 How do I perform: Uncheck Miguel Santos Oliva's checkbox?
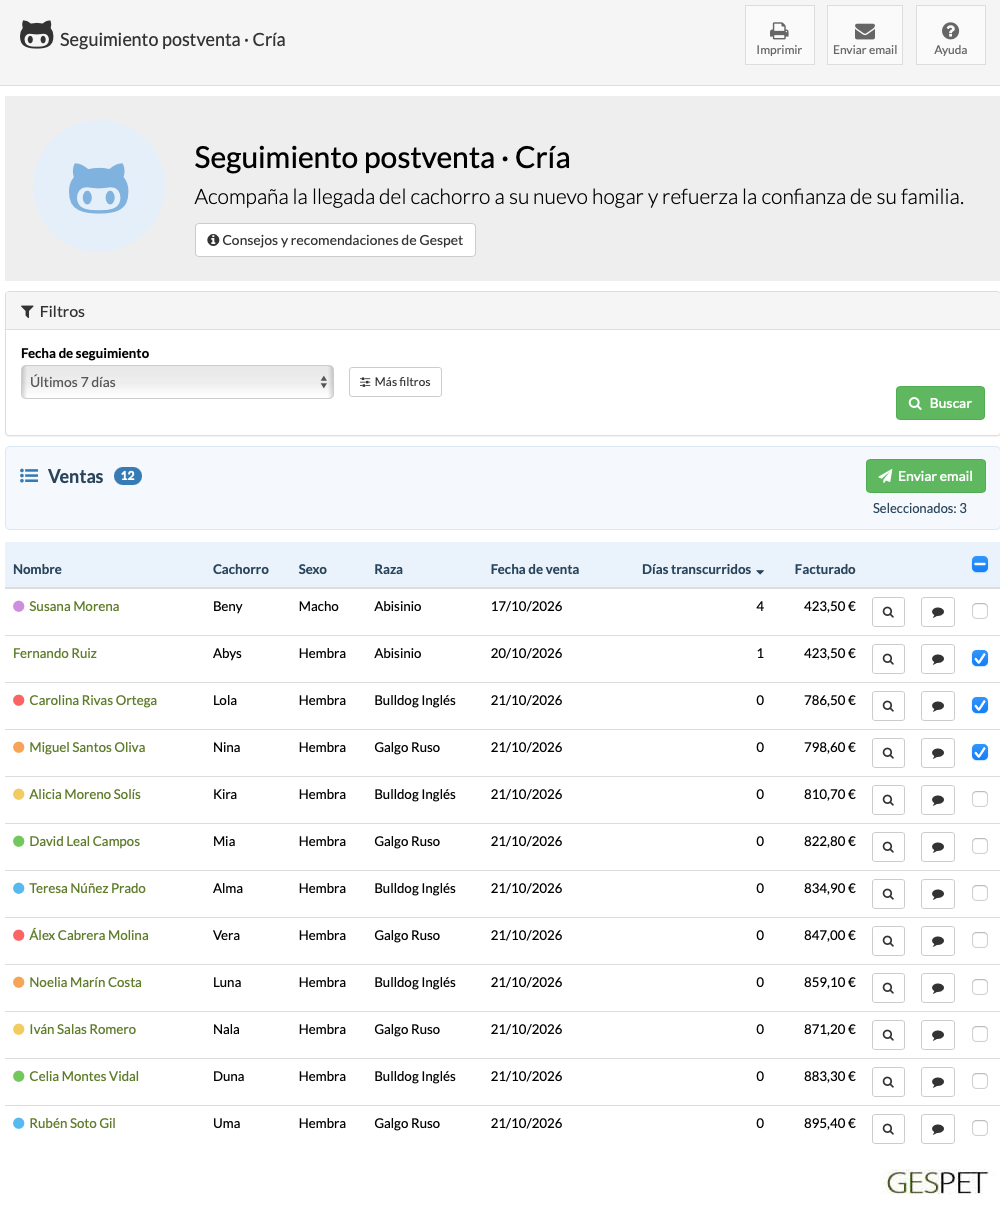(980, 752)
